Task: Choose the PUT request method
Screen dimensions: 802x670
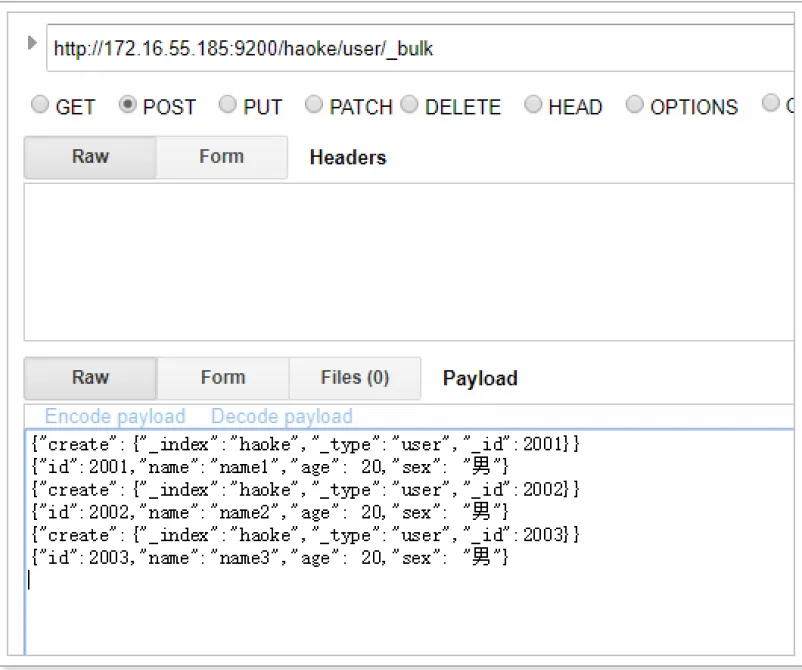Action: (x=228, y=104)
